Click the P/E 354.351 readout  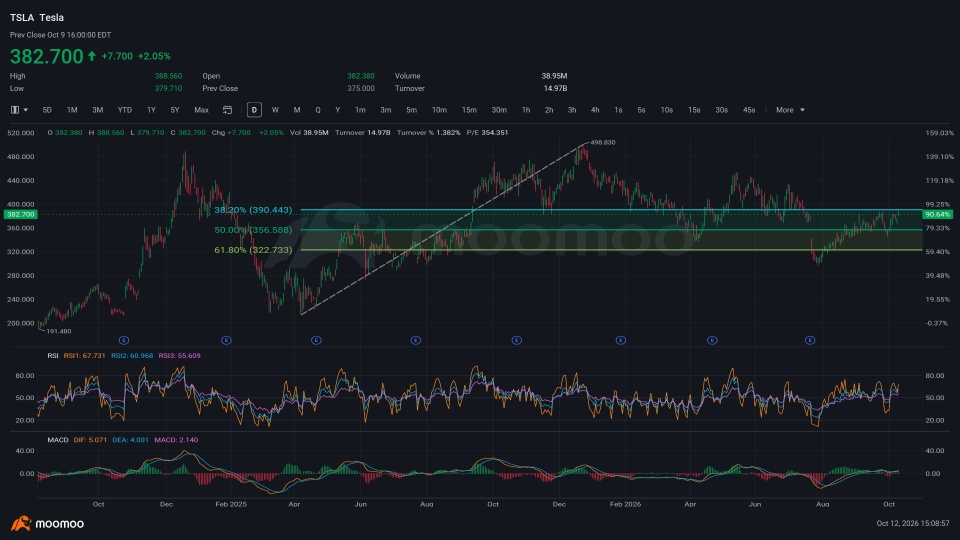pyautogui.click(x=487, y=132)
